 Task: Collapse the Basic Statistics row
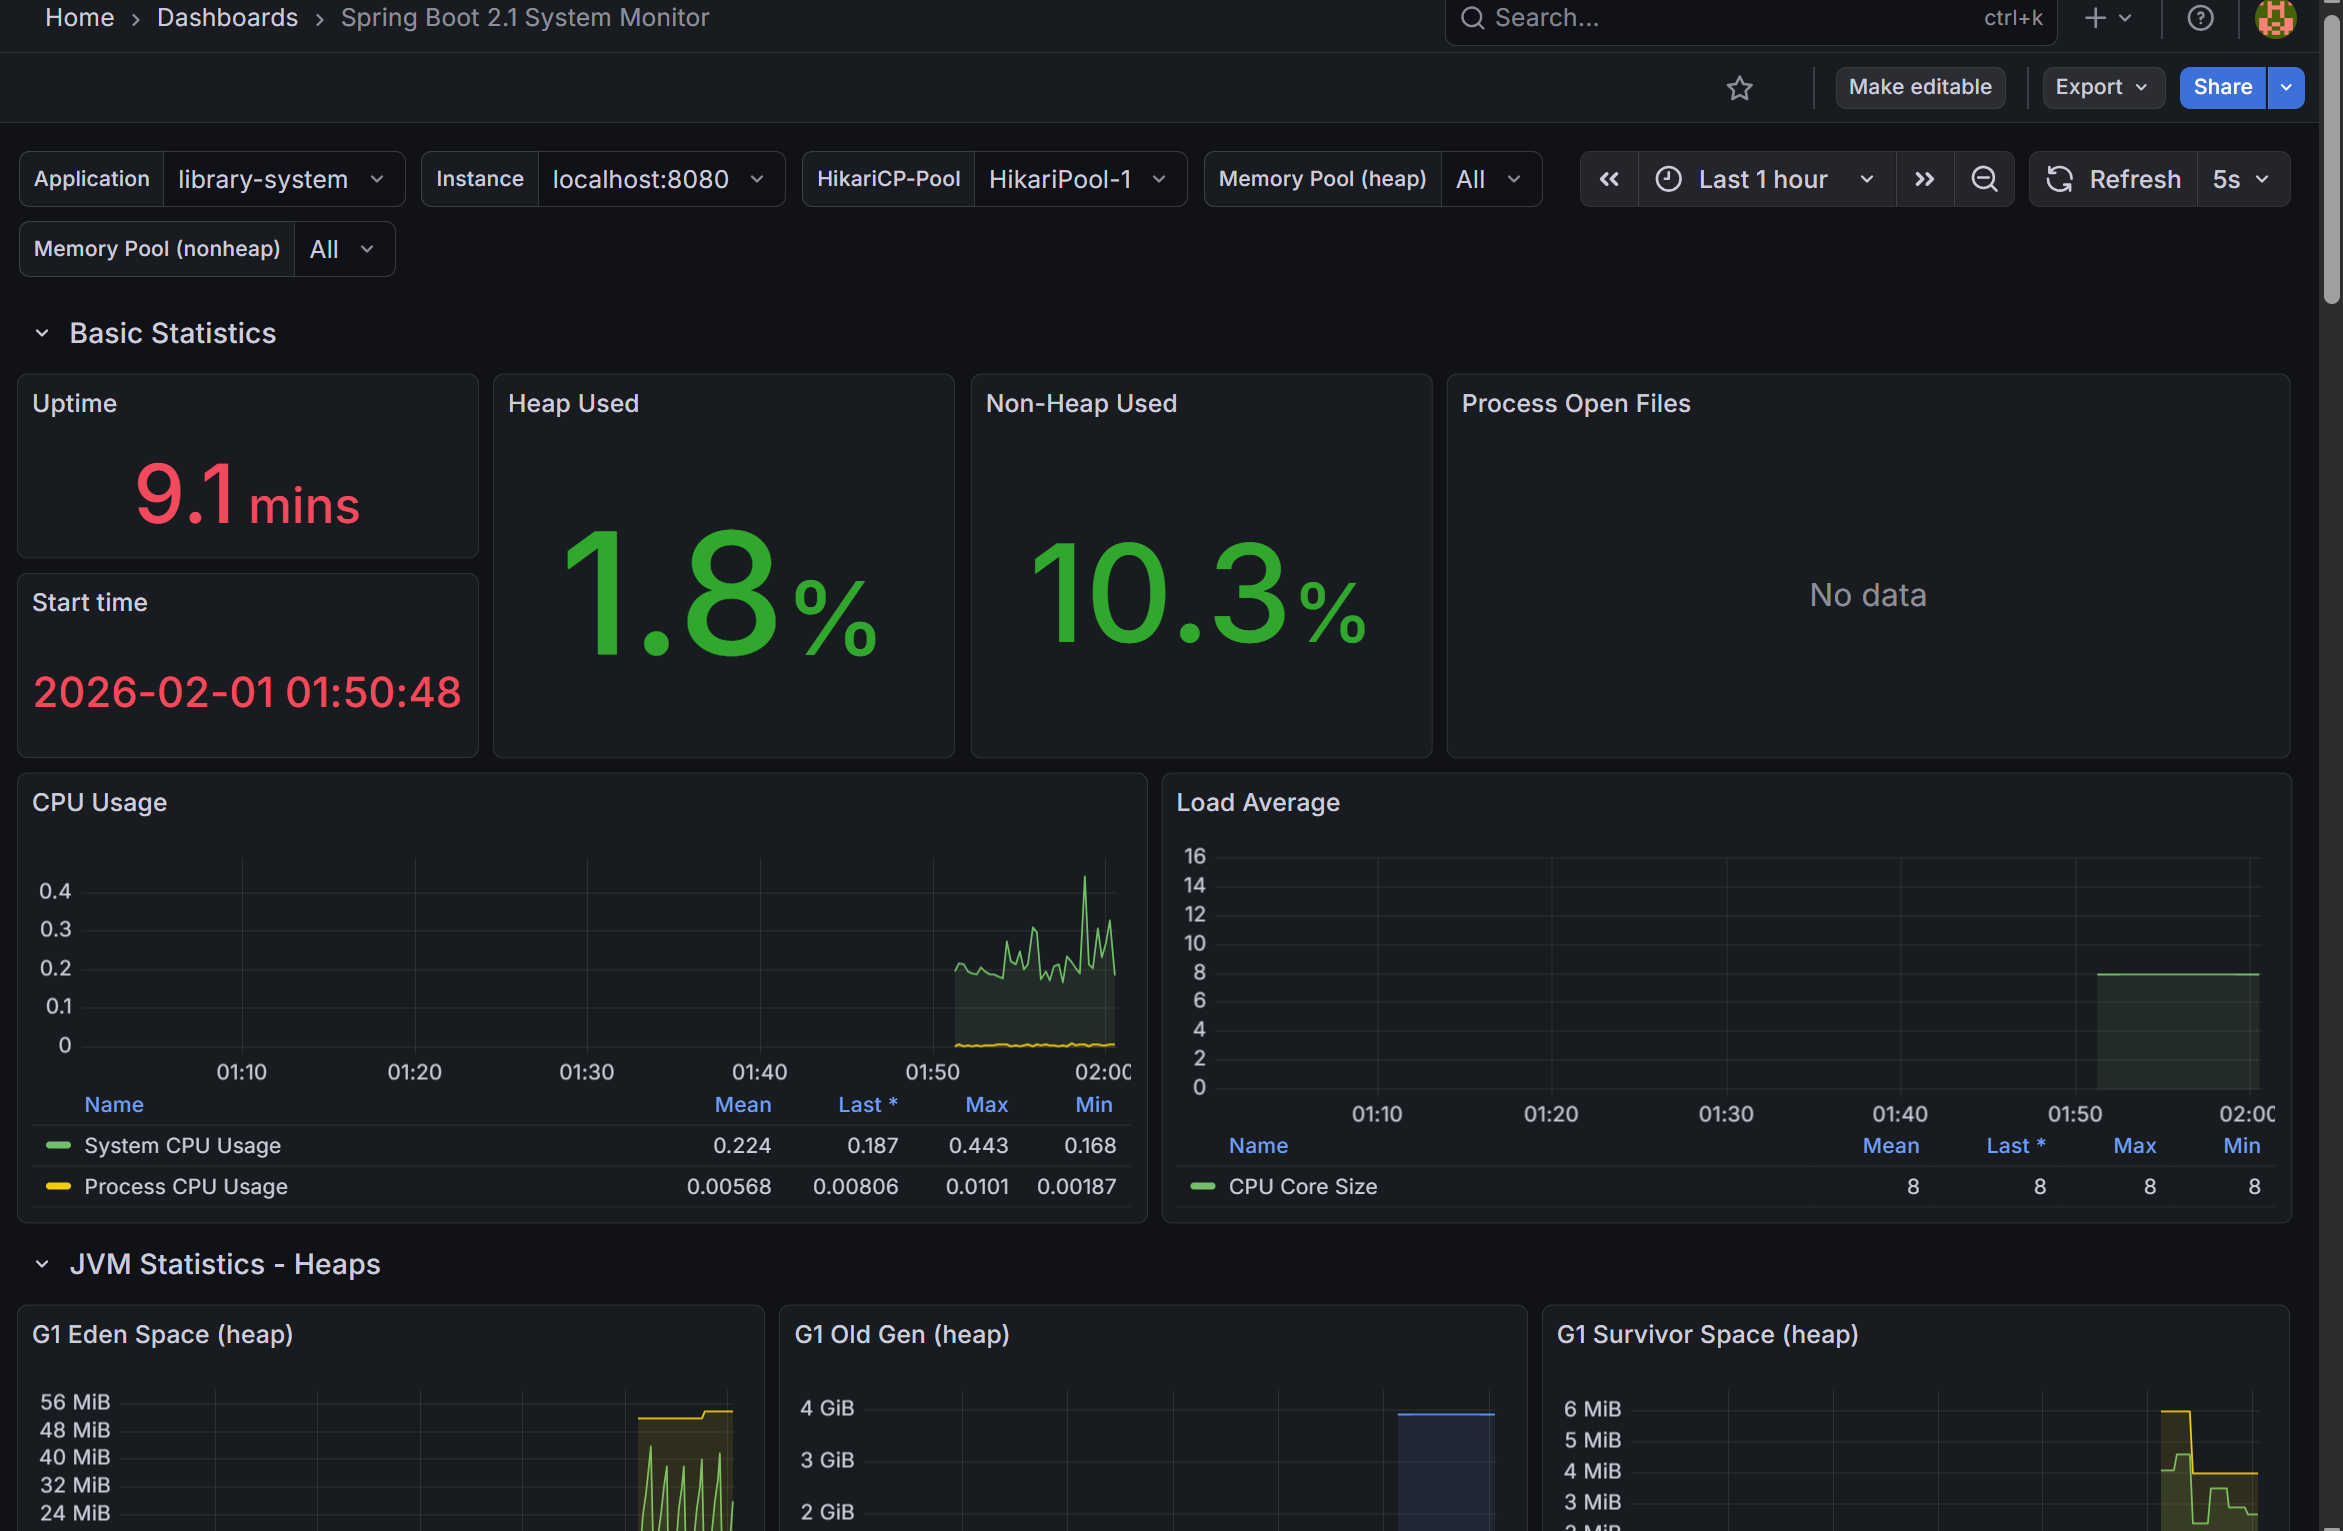click(42, 333)
